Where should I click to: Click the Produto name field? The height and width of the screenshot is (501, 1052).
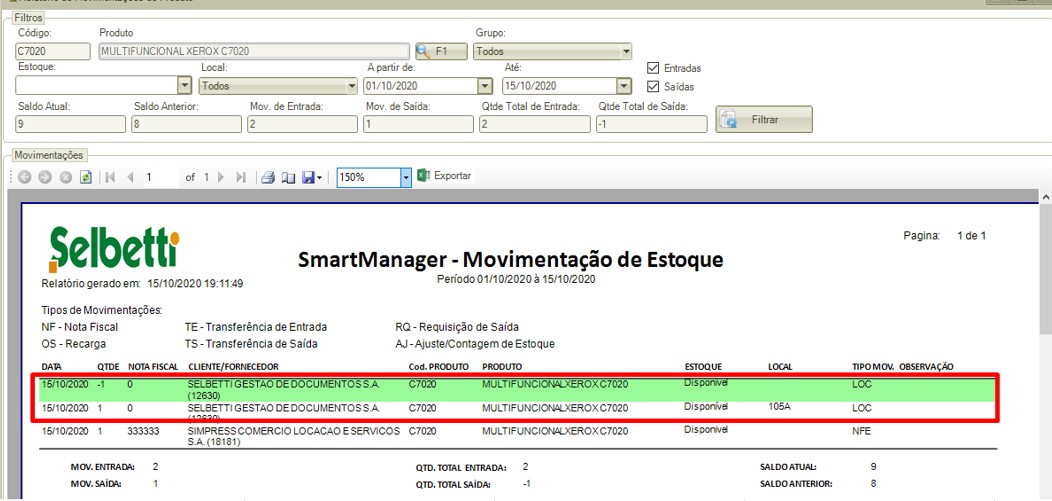coord(254,51)
